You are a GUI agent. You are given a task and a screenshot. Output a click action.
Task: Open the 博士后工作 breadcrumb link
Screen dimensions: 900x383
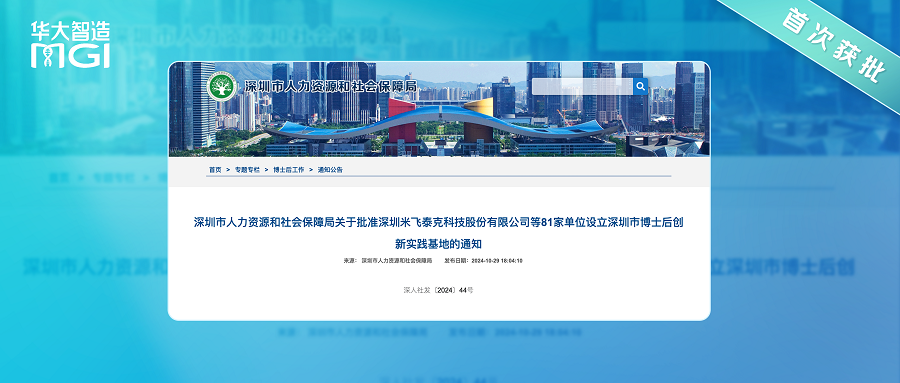point(289,170)
